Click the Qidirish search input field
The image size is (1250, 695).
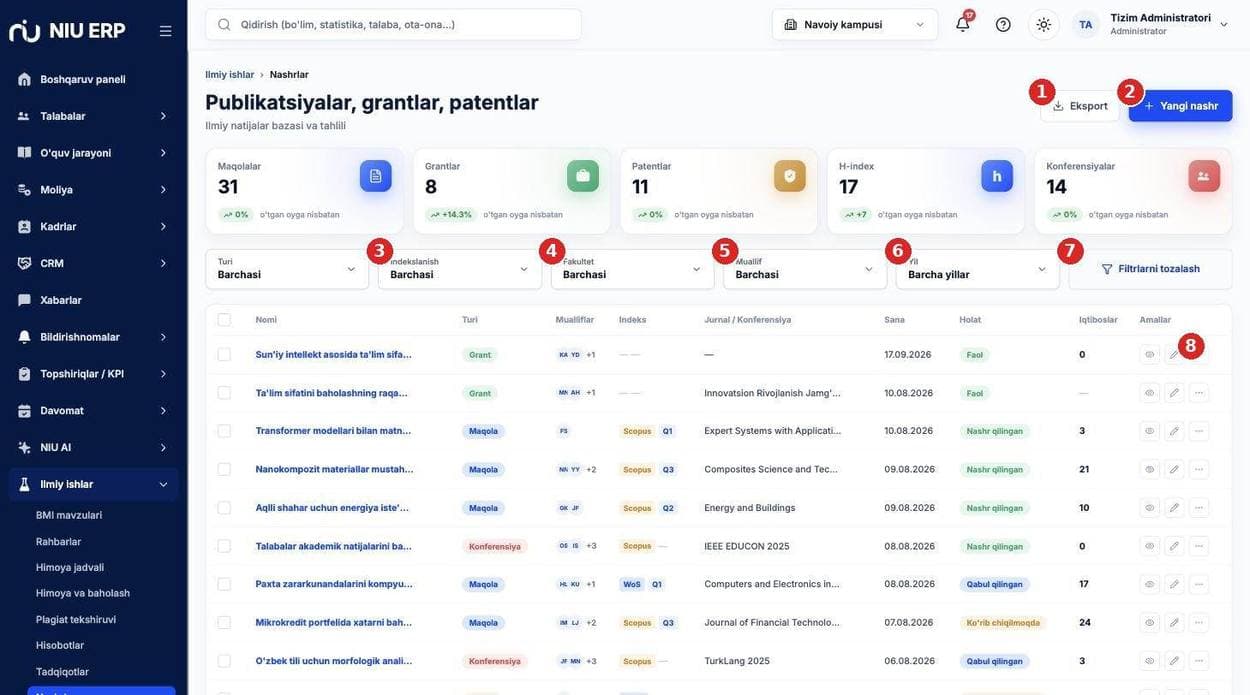393,24
